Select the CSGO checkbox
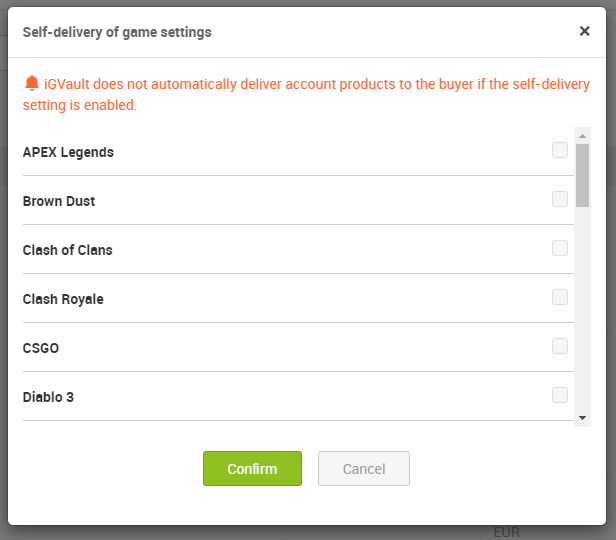Screen dimensions: 616x540 [560, 347]
